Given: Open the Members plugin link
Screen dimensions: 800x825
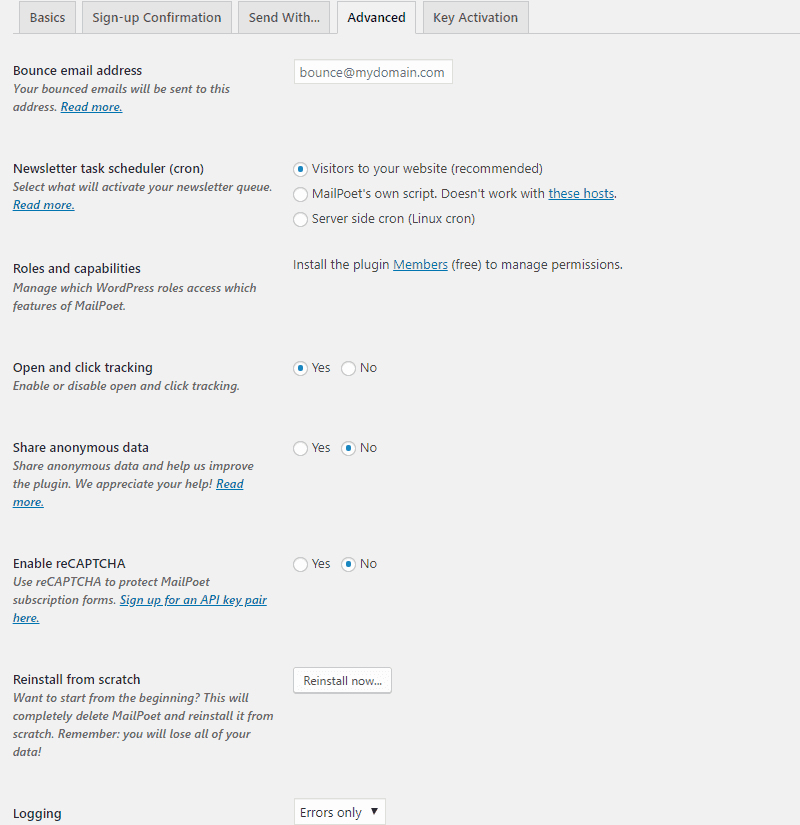Looking at the screenshot, I should 420,265.
